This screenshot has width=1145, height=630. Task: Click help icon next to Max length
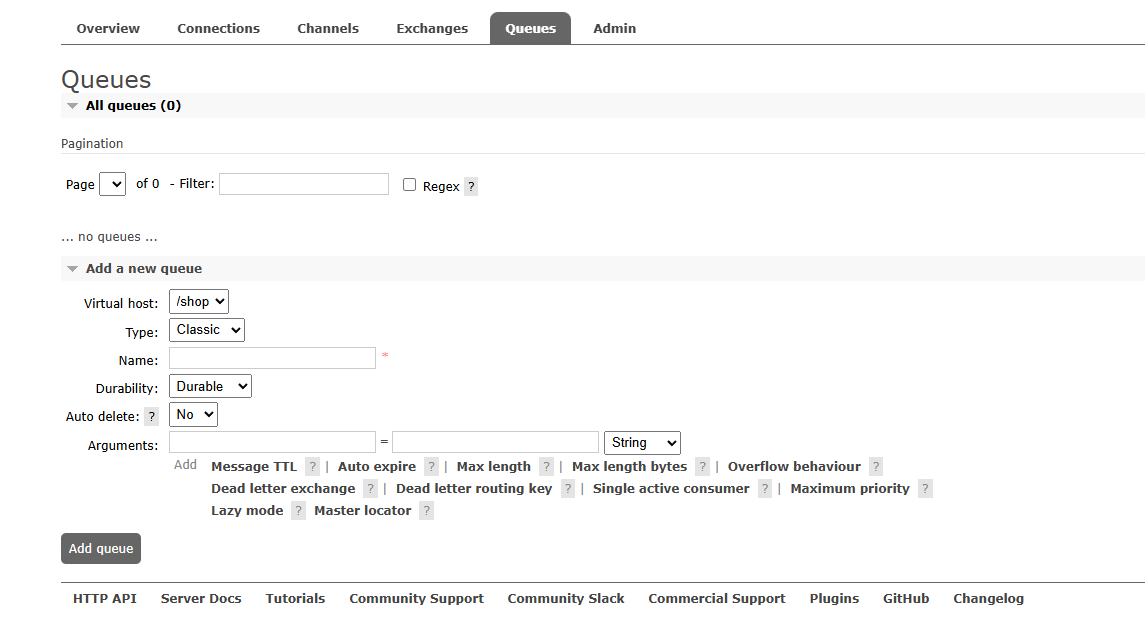click(x=546, y=467)
